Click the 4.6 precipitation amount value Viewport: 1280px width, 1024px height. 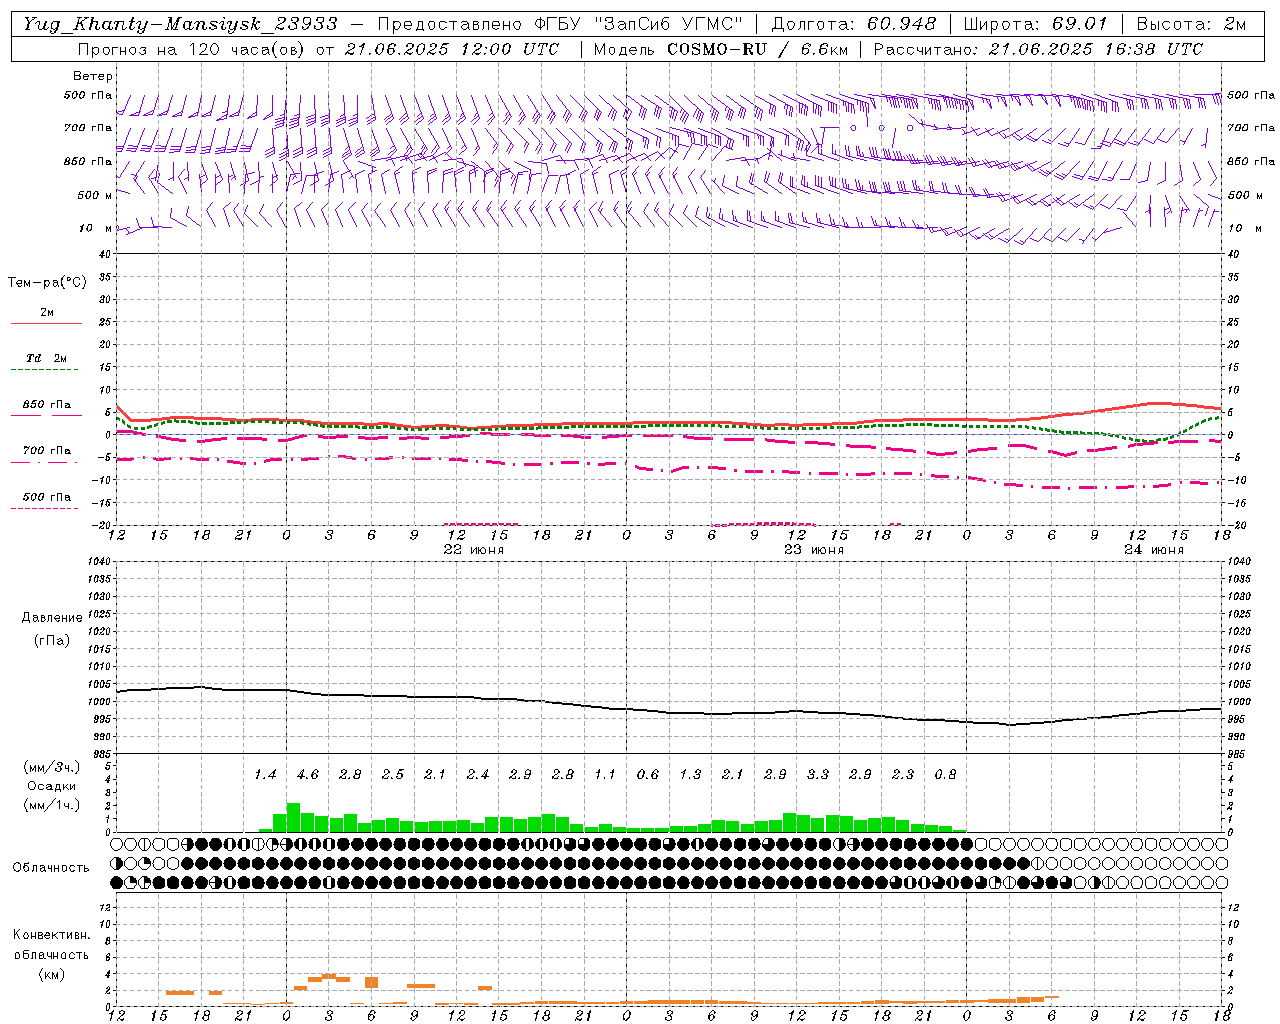(308, 775)
